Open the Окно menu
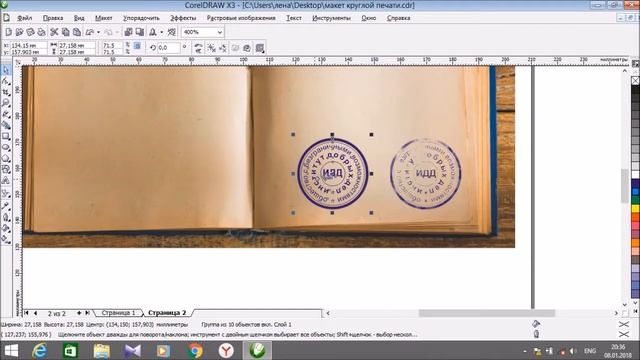640x360 pixels. tap(369, 18)
